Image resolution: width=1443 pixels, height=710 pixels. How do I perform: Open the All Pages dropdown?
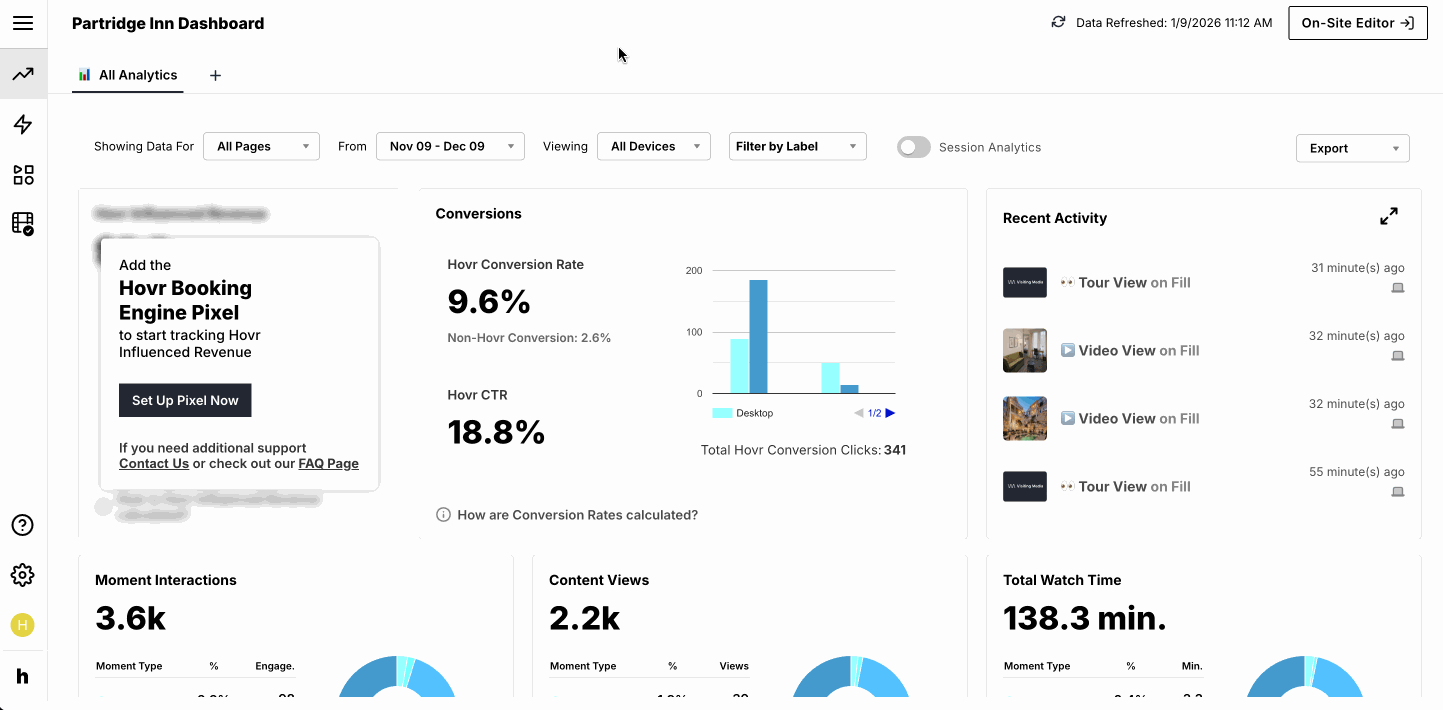pyautogui.click(x=261, y=146)
